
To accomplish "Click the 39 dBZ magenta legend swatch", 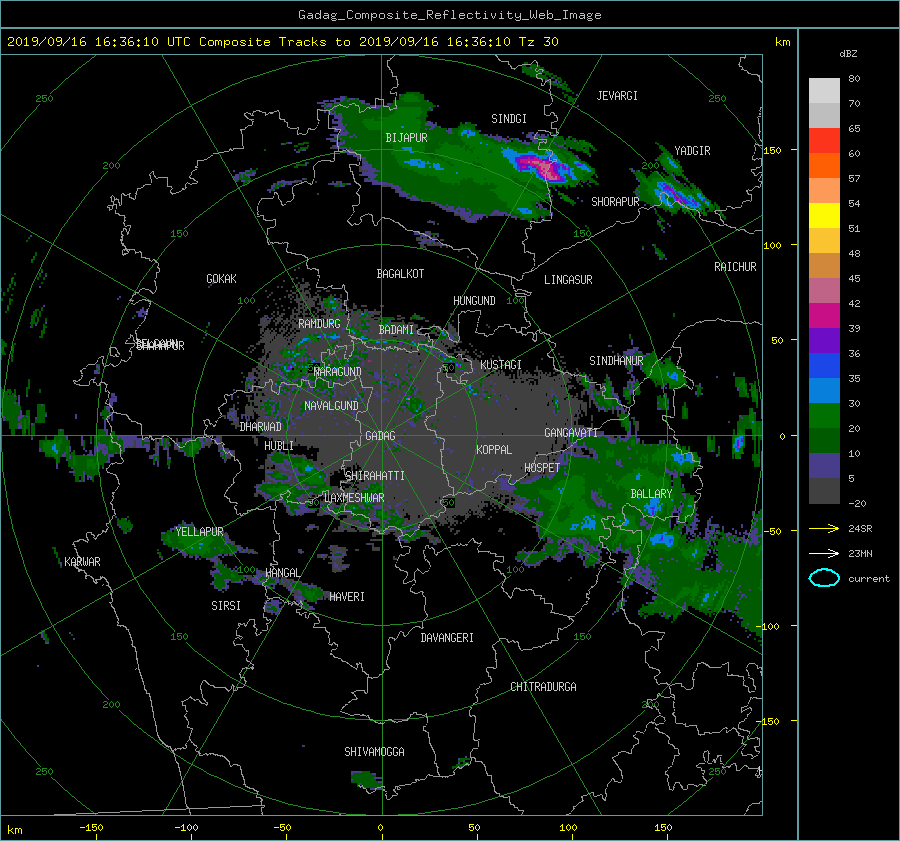I will [824, 315].
